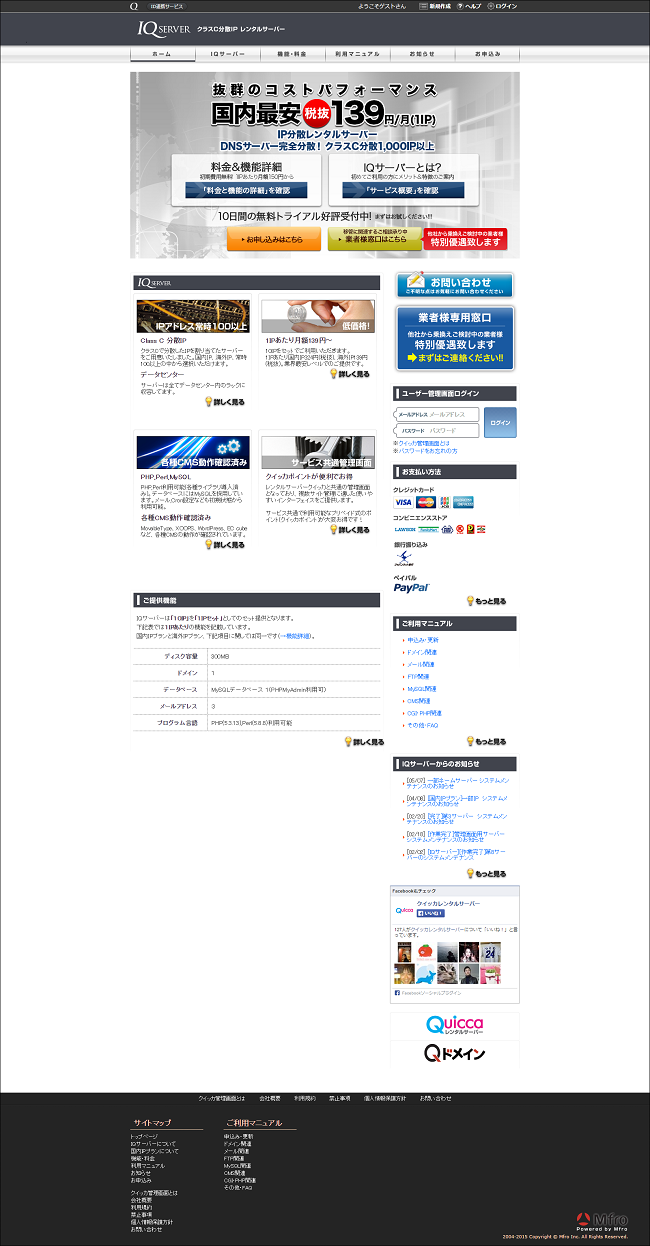Click the JCB card icon
The image size is (650, 1246).
coord(446,502)
